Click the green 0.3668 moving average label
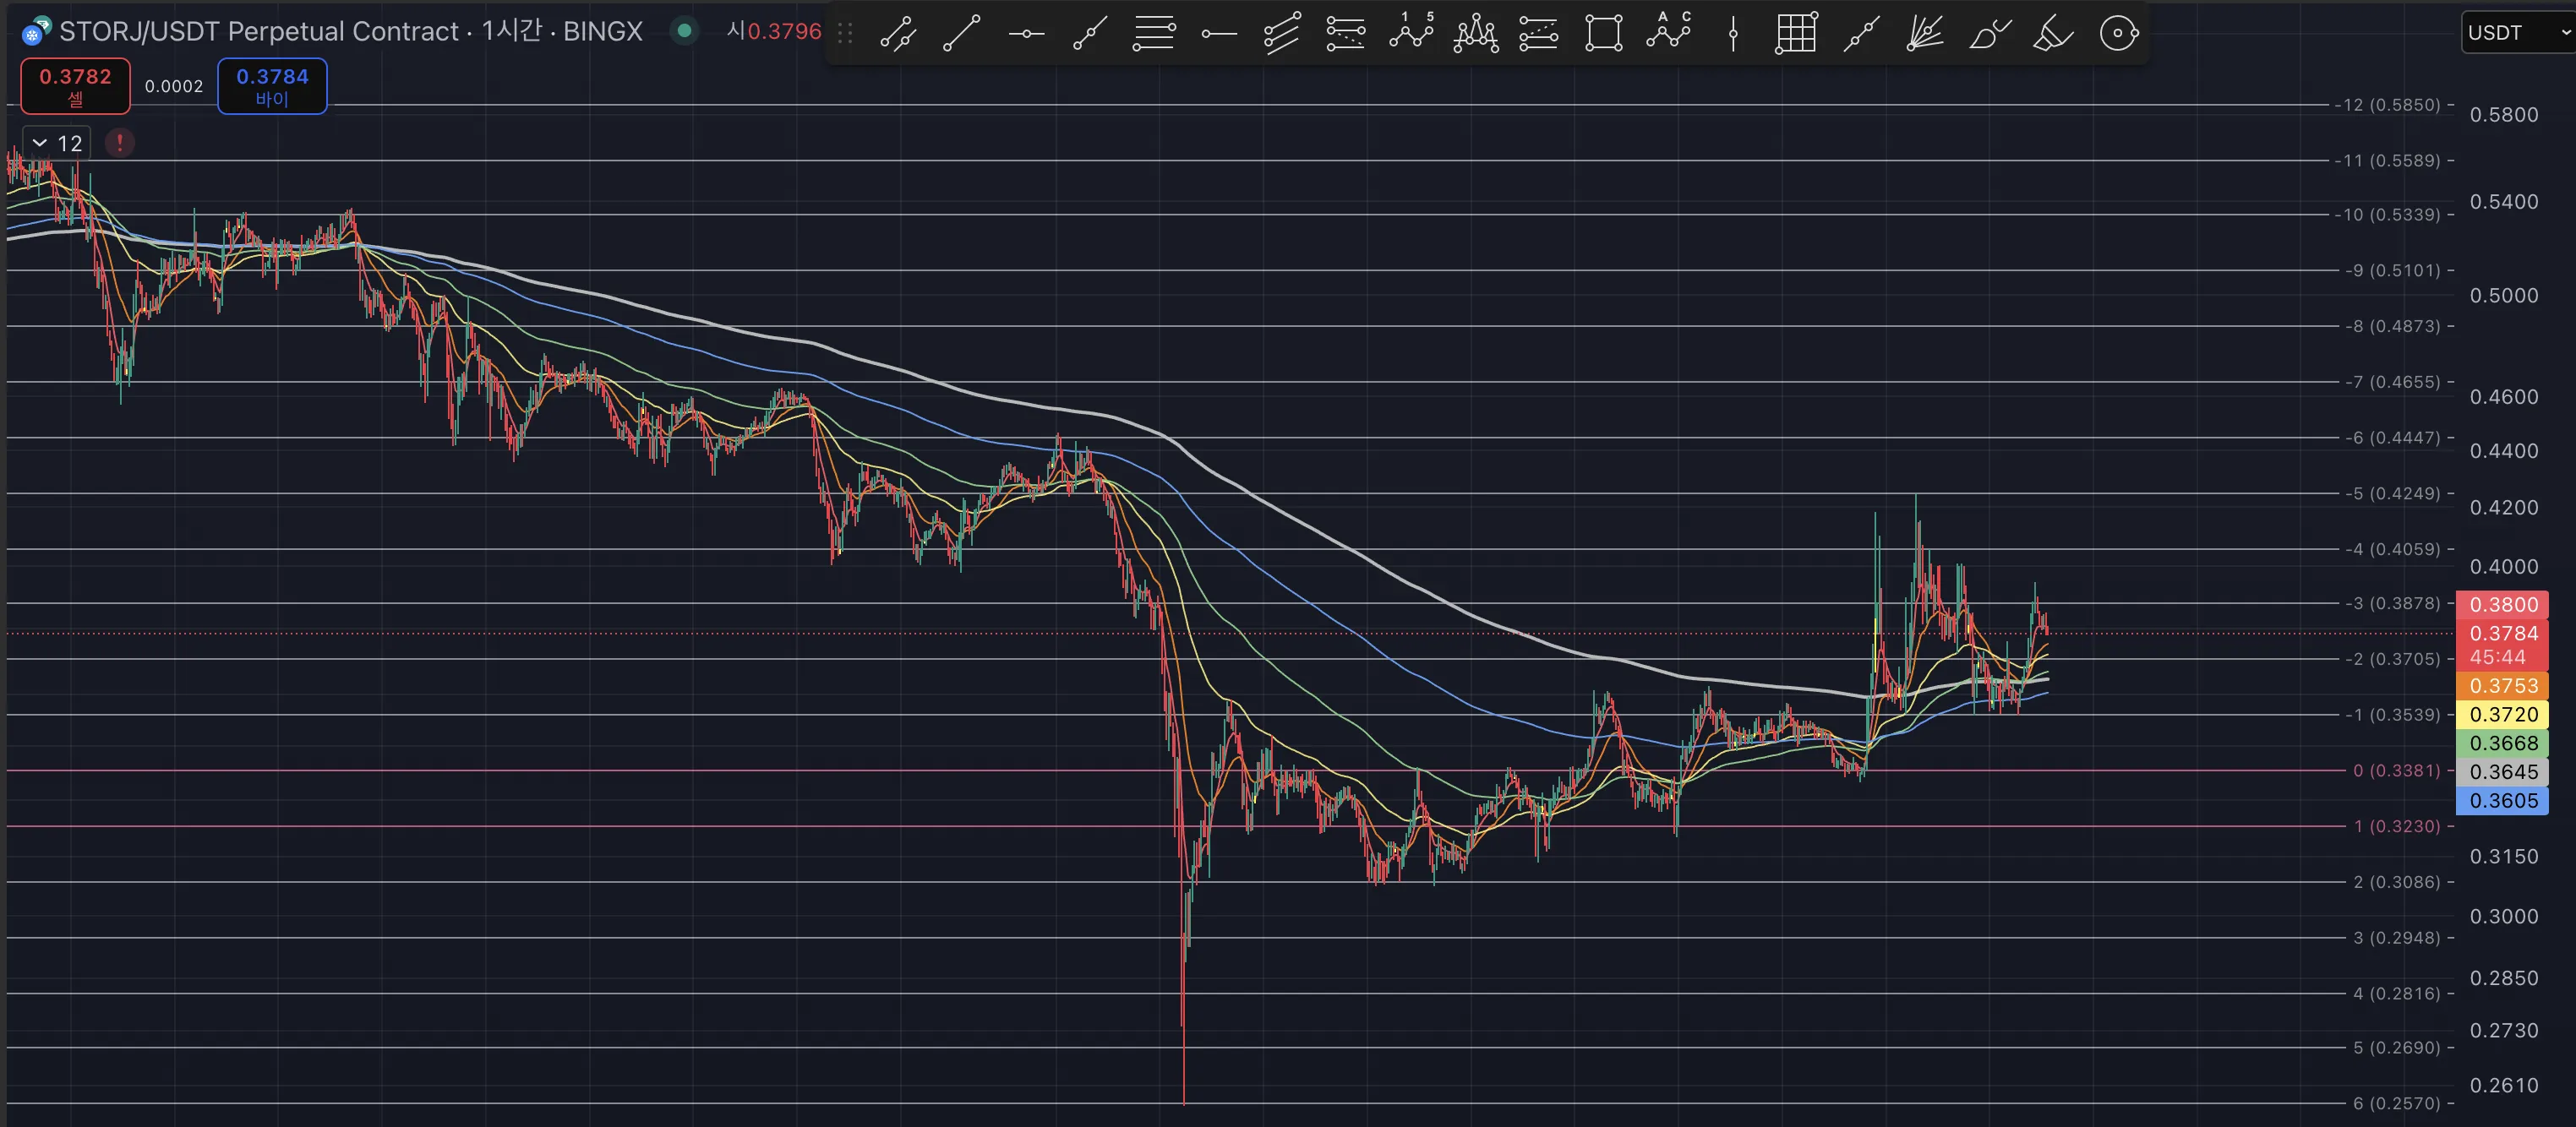 tap(2502, 743)
